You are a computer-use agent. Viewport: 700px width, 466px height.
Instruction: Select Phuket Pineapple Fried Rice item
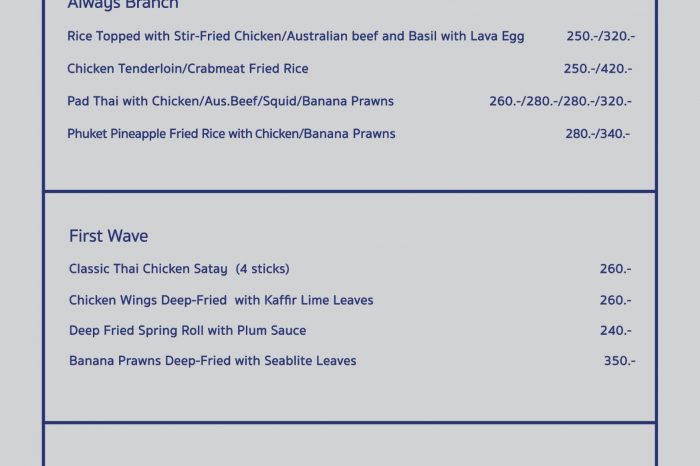tap(231, 134)
